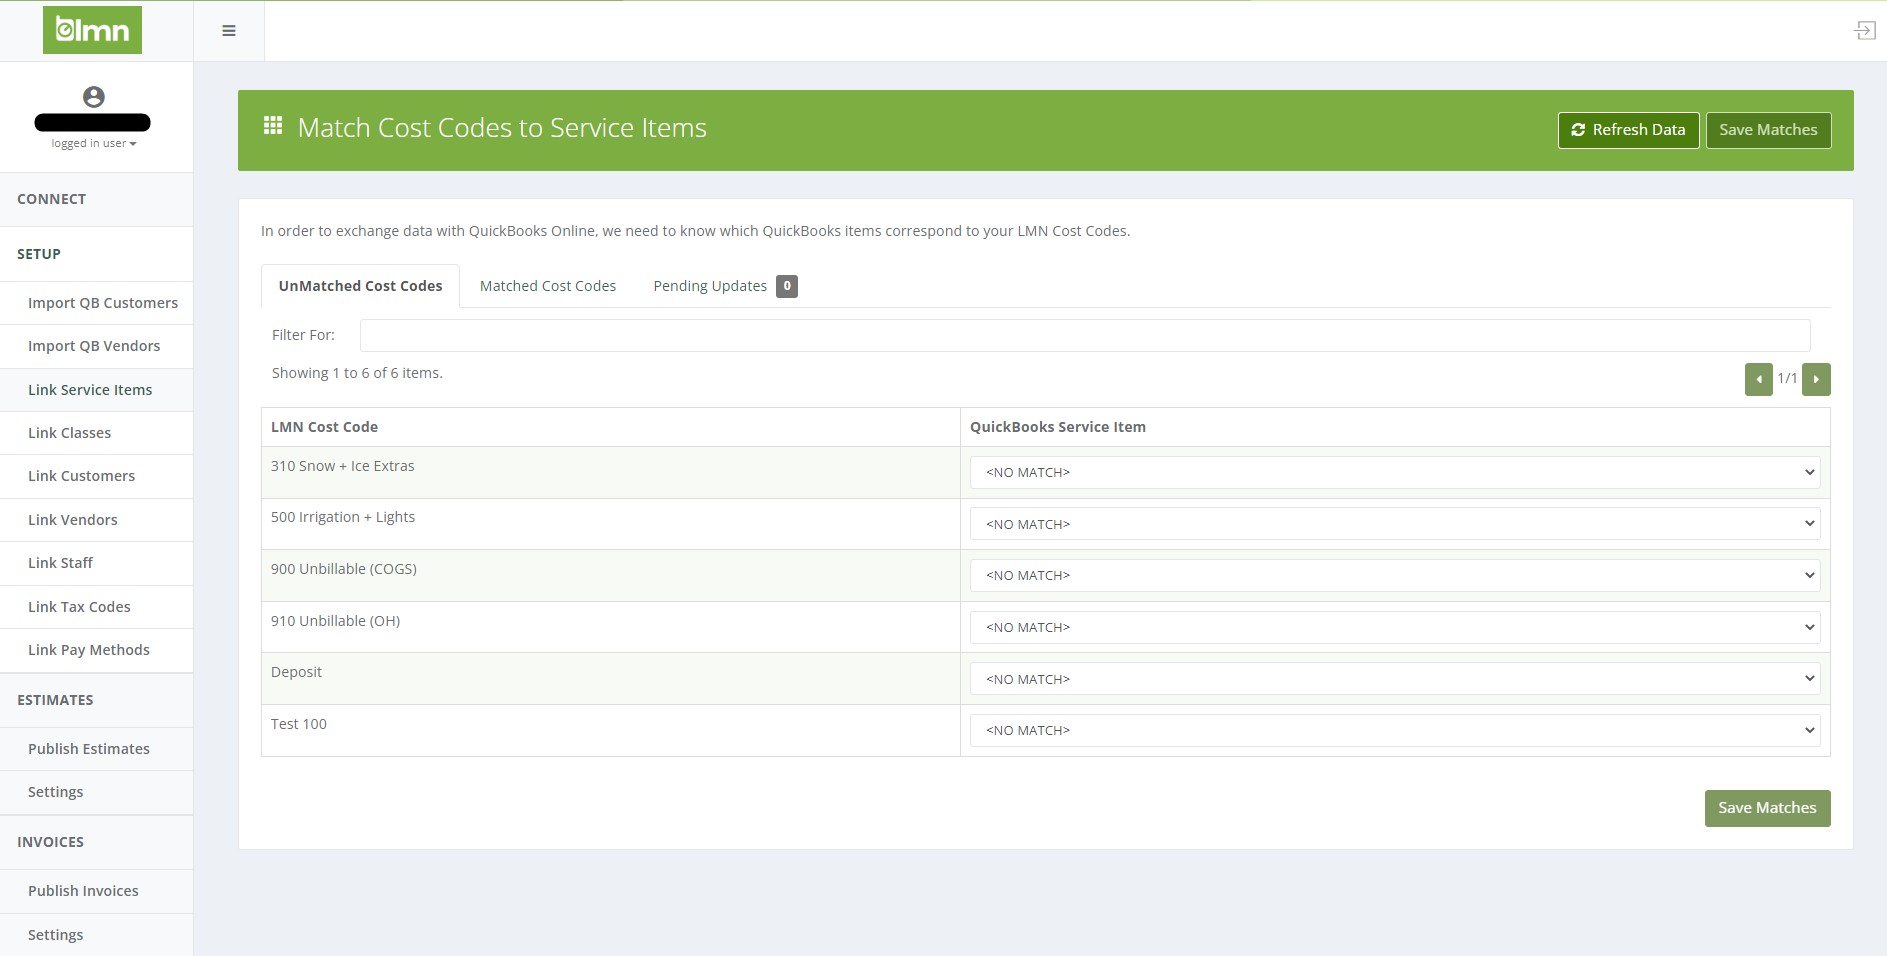Switch to the Matched Cost Codes tab
The image size is (1887, 956).
547,286
